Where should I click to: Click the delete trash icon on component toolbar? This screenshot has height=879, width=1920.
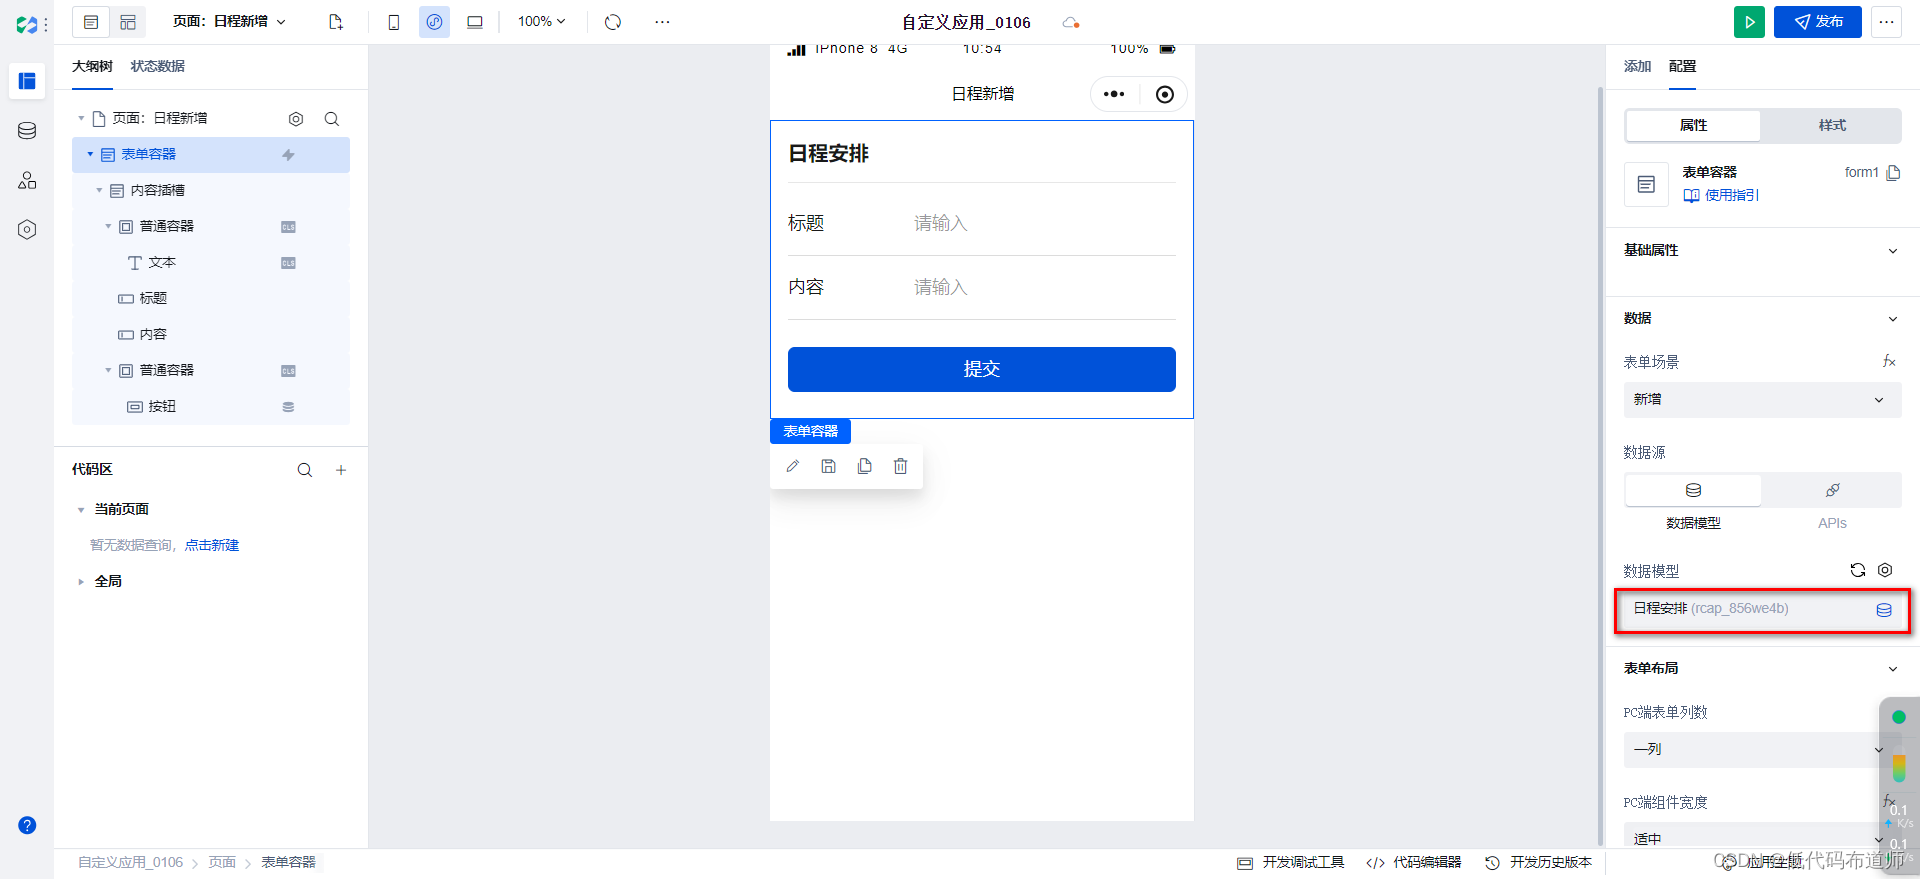(x=900, y=466)
